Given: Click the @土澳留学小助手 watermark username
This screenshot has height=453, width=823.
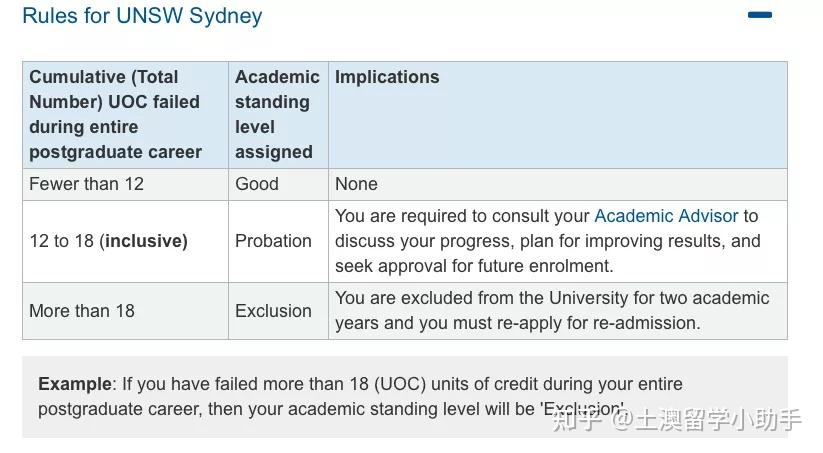Looking at the screenshot, I should pyautogui.click(x=707, y=420).
